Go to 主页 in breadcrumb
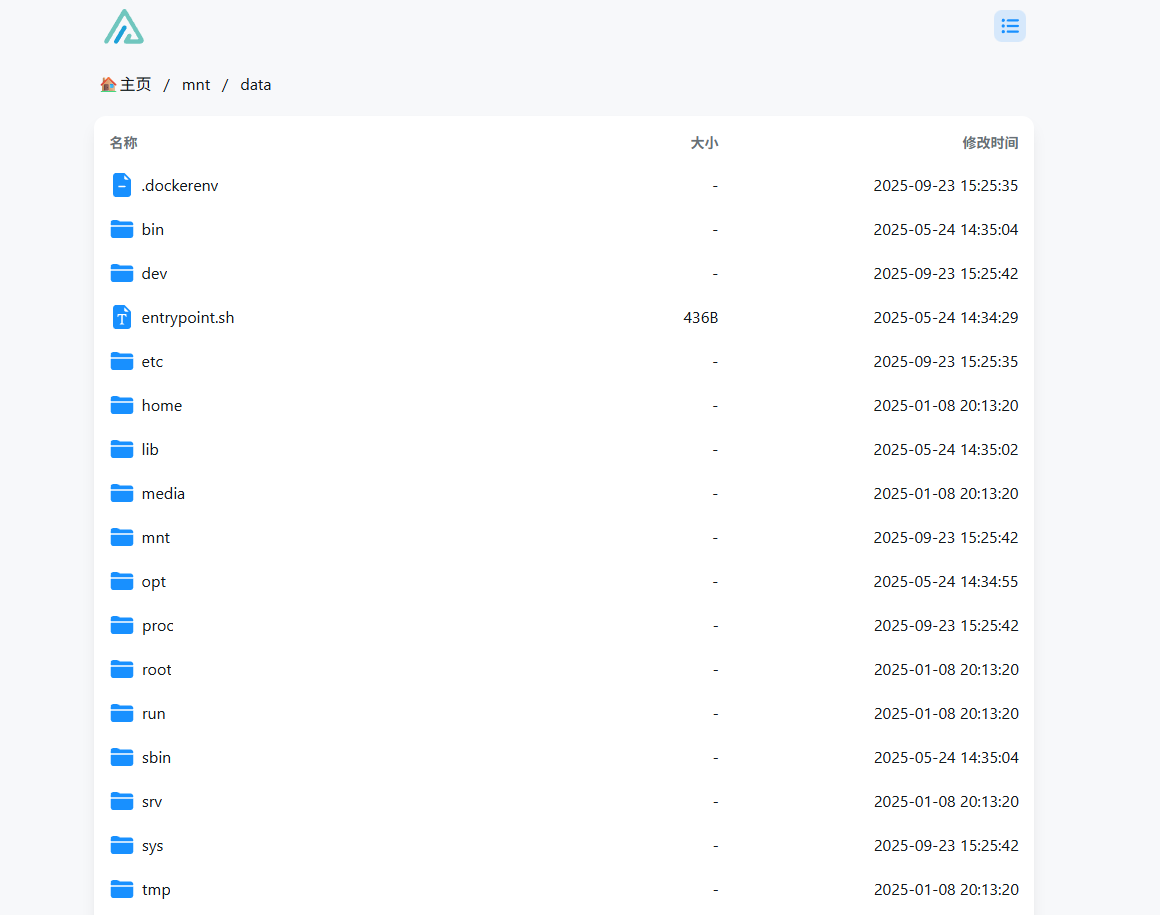This screenshot has width=1160, height=915. pyautogui.click(x=136, y=85)
